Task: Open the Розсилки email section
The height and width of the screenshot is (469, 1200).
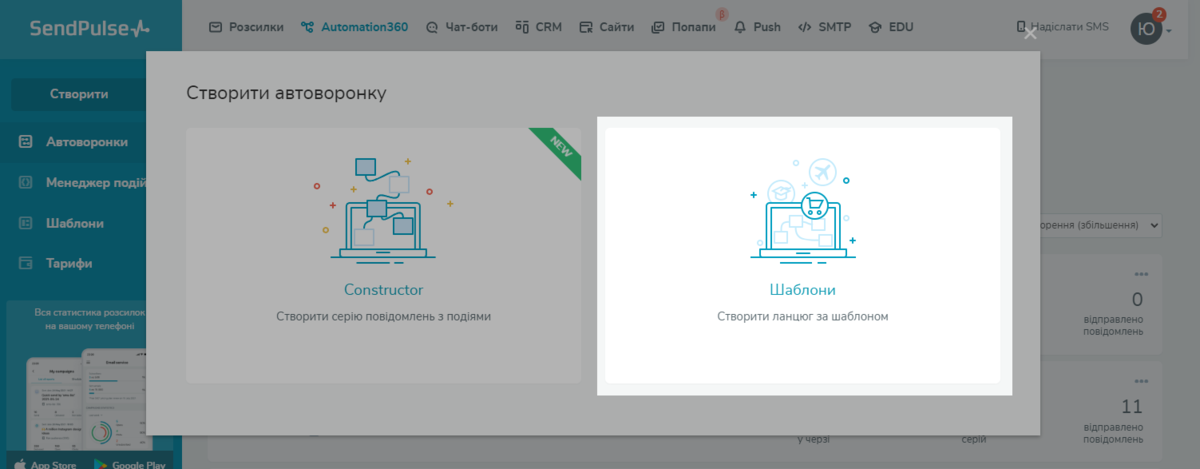Action: click(x=246, y=27)
